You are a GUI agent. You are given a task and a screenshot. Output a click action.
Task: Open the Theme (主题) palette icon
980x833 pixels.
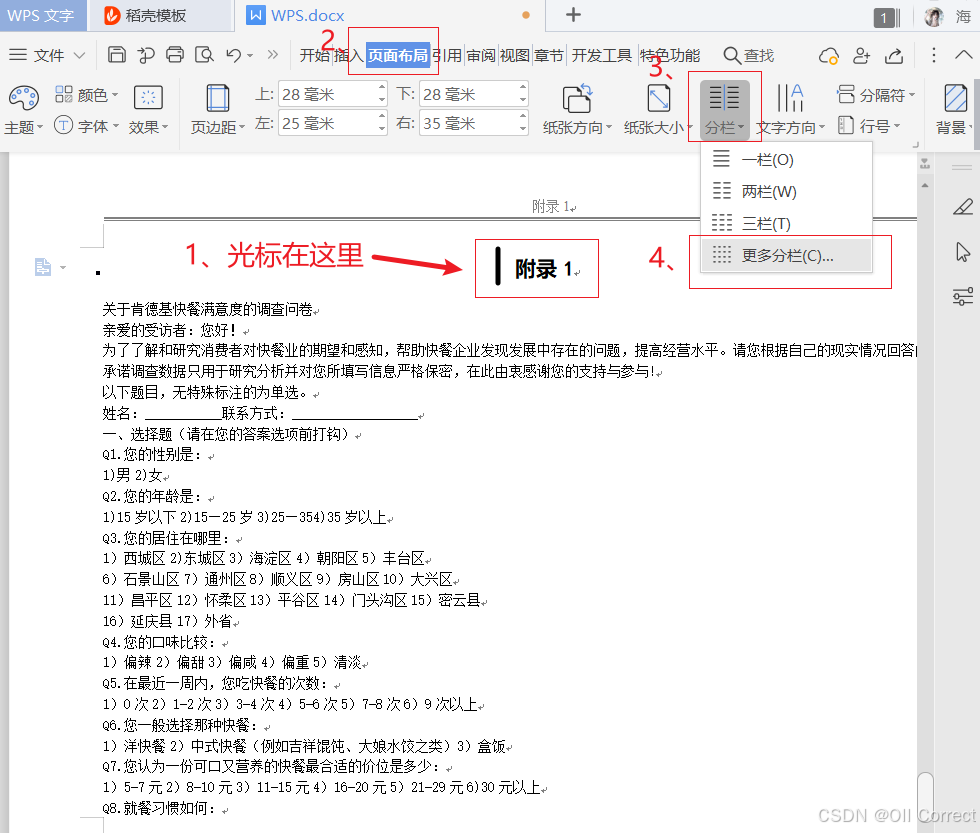click(x=24, y=98)
